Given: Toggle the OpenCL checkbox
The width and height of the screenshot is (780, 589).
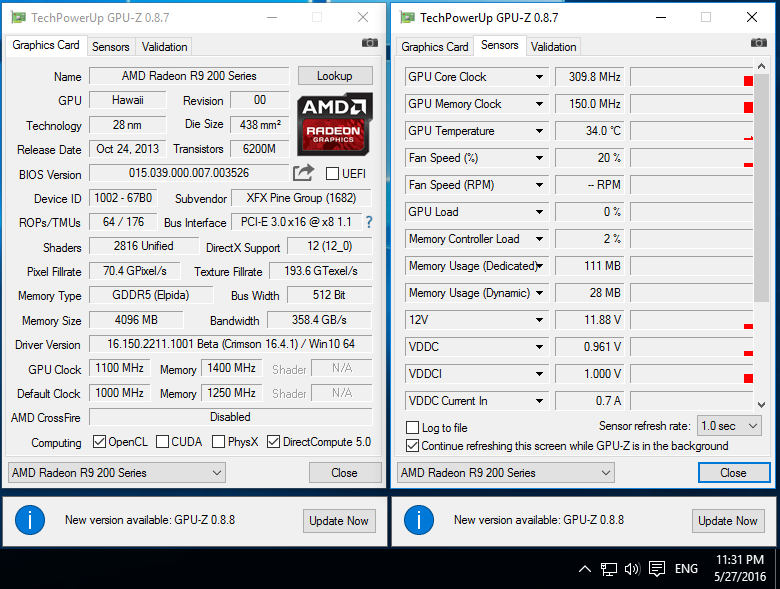Looking at the screenshot, I should (x=99, y=442).
